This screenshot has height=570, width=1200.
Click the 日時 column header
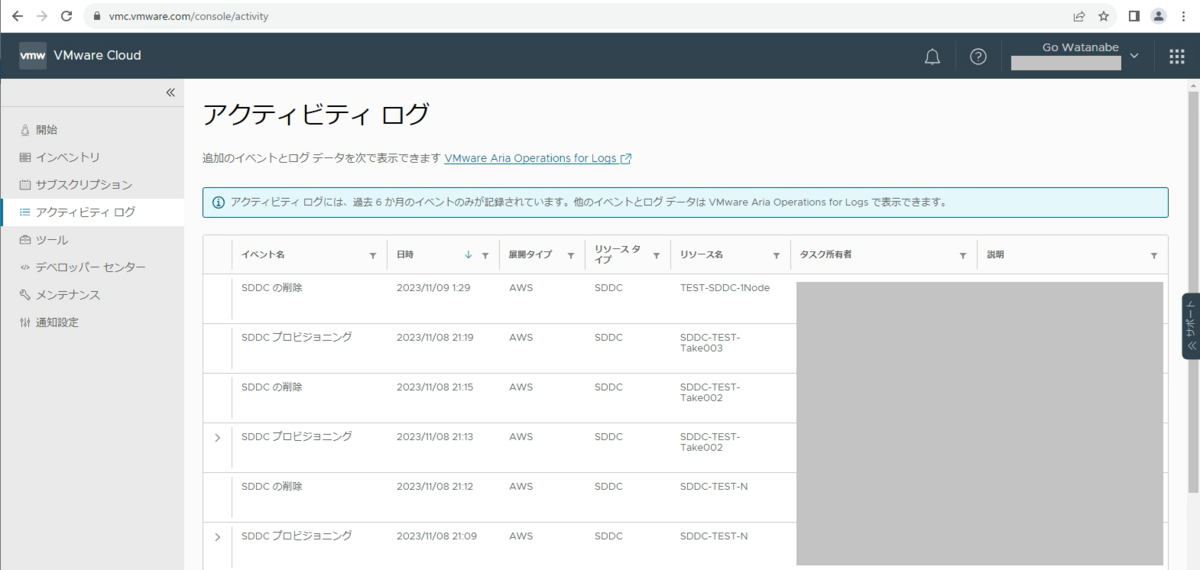pyautogui.click(x=405, y=255)
